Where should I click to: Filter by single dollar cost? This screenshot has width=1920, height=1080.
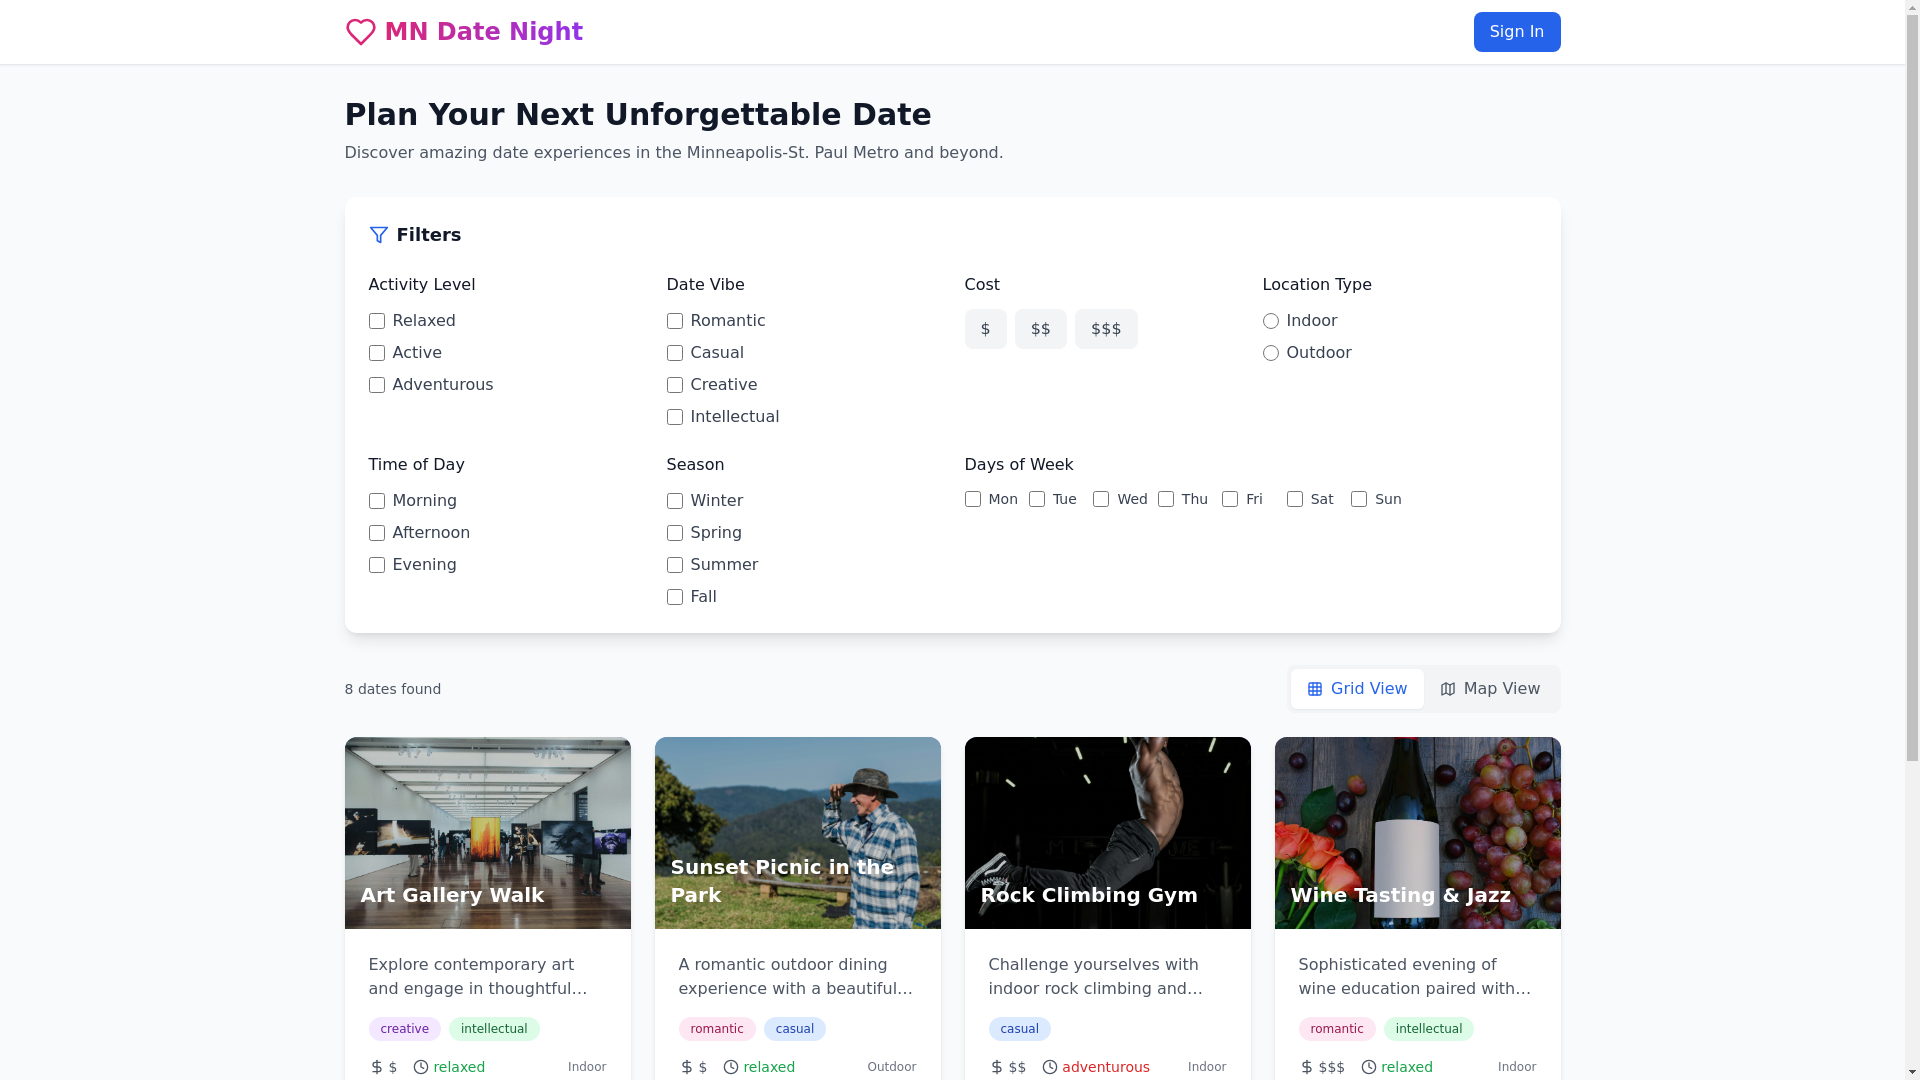pos(986,329)
